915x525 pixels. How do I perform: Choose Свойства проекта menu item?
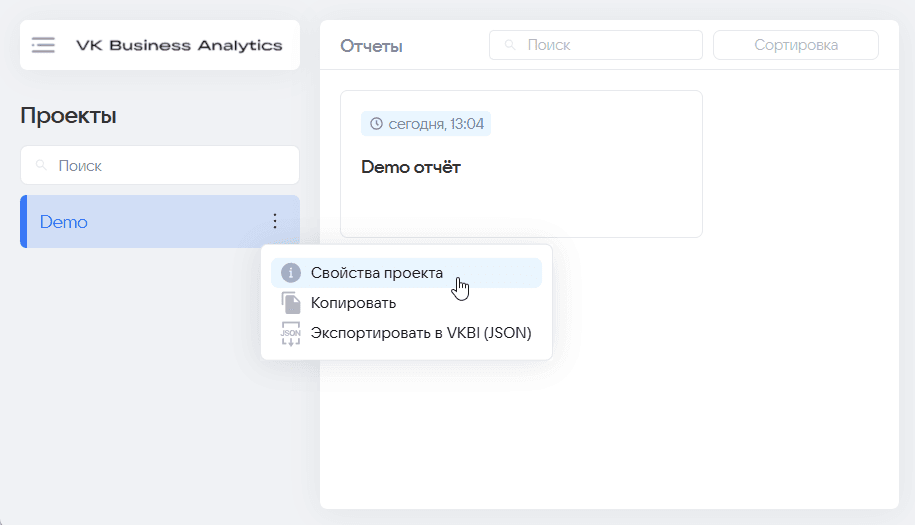(406, 273)
